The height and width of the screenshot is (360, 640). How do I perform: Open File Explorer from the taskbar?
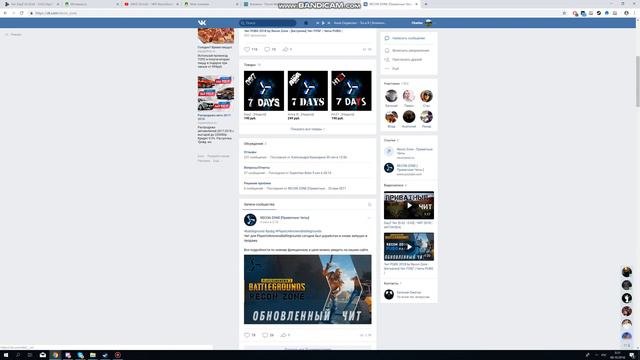[x=93, y=355]
